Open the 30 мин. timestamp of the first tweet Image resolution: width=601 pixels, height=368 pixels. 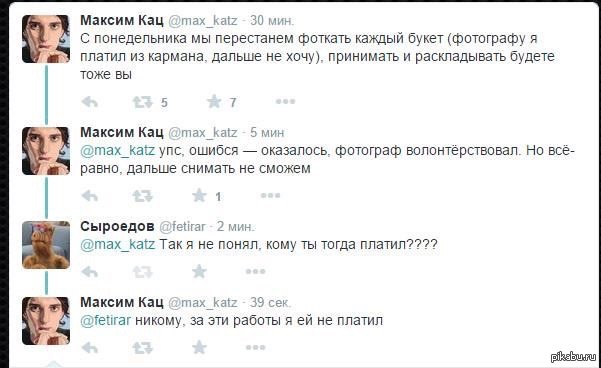tap(272, 20)
